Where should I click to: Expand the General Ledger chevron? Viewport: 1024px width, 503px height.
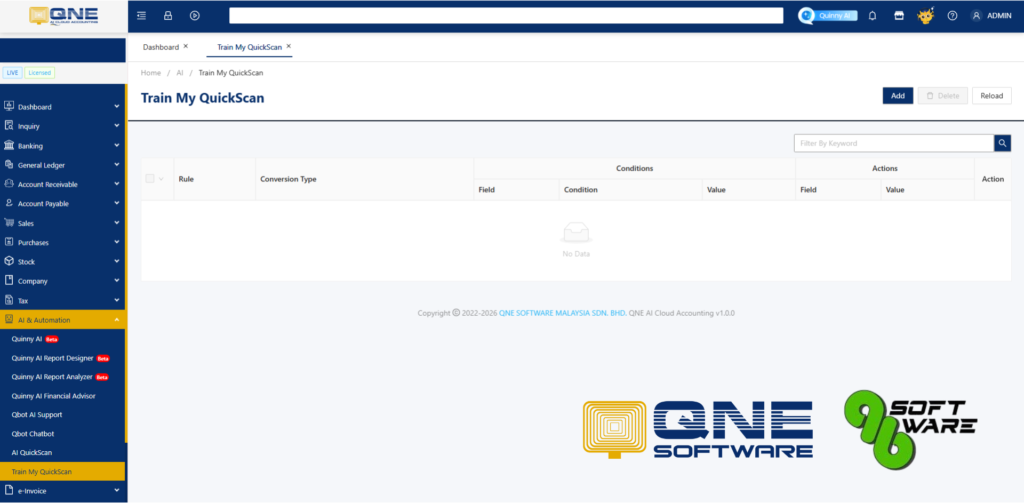[117, 165]
